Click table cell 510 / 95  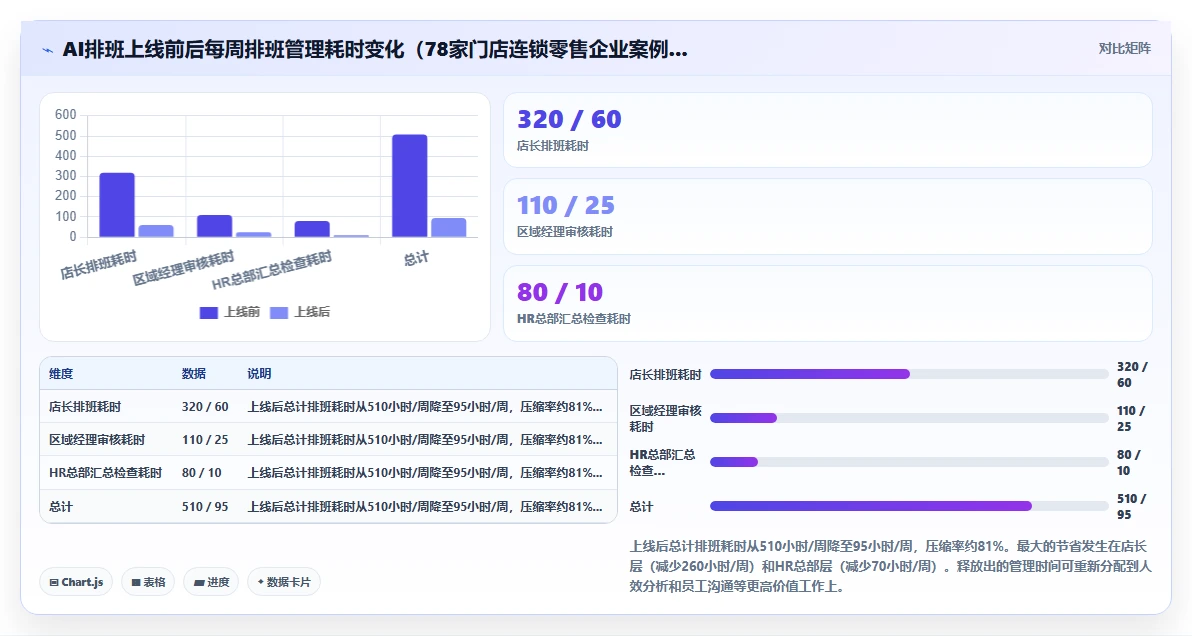pyautogui.click(x=205, y=506)
